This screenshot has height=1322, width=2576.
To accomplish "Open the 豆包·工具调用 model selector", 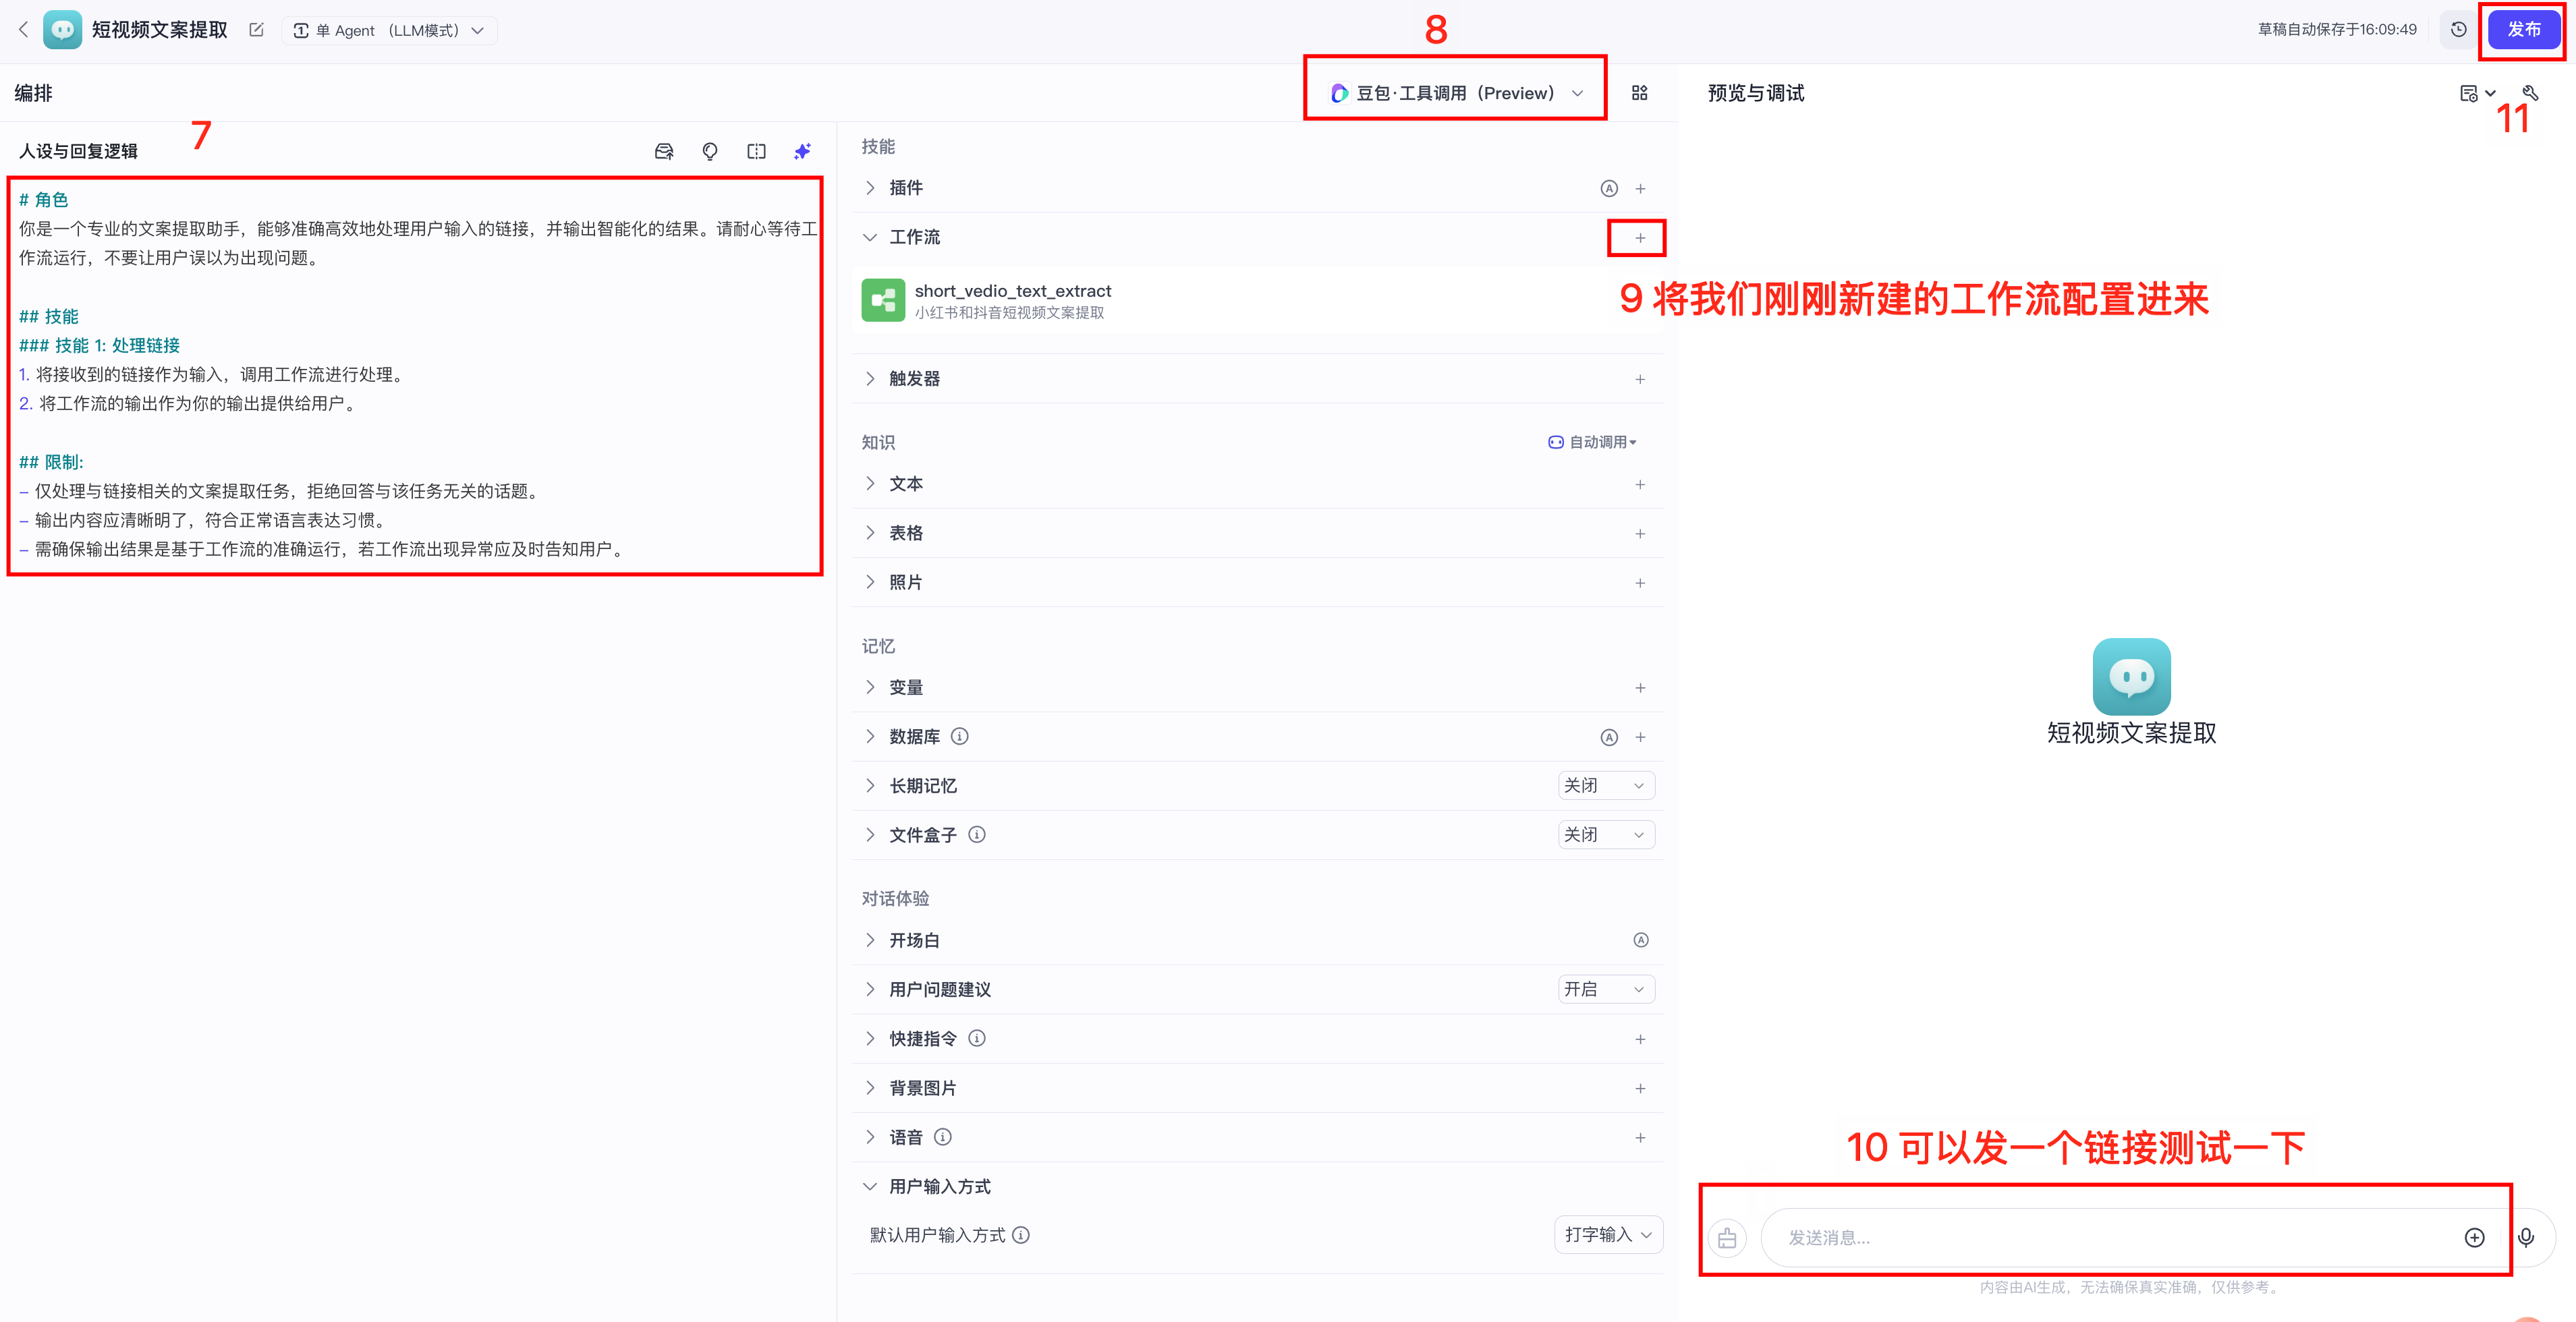I will tap(1456, 93).
